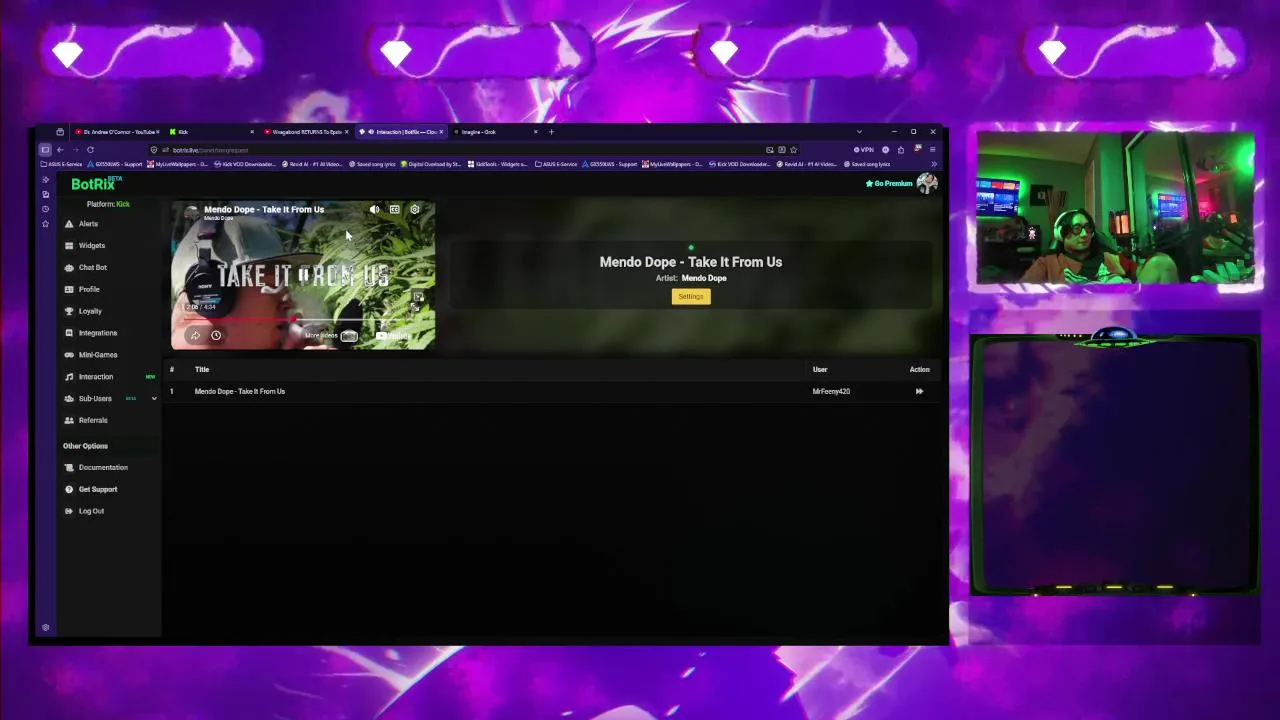
Task: Click the history clock icon in the browser sidebar
Action: click(x=45, y=209)
